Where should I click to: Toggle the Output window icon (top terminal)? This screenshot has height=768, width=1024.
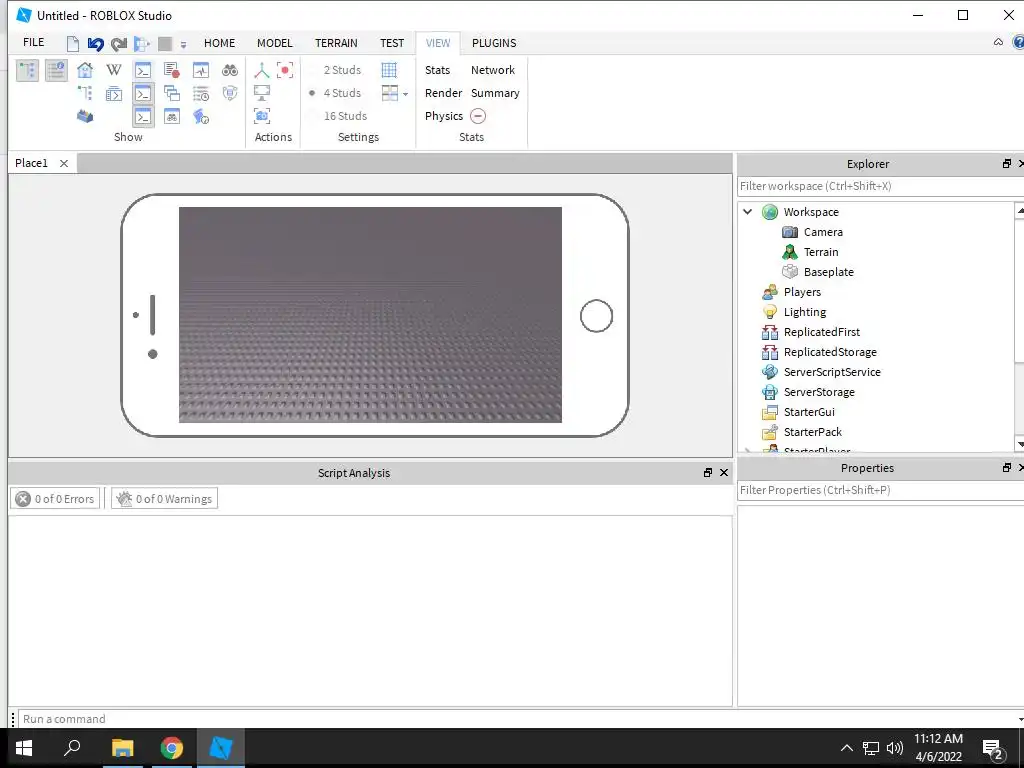pyautogui.click(x=143, y=70)
